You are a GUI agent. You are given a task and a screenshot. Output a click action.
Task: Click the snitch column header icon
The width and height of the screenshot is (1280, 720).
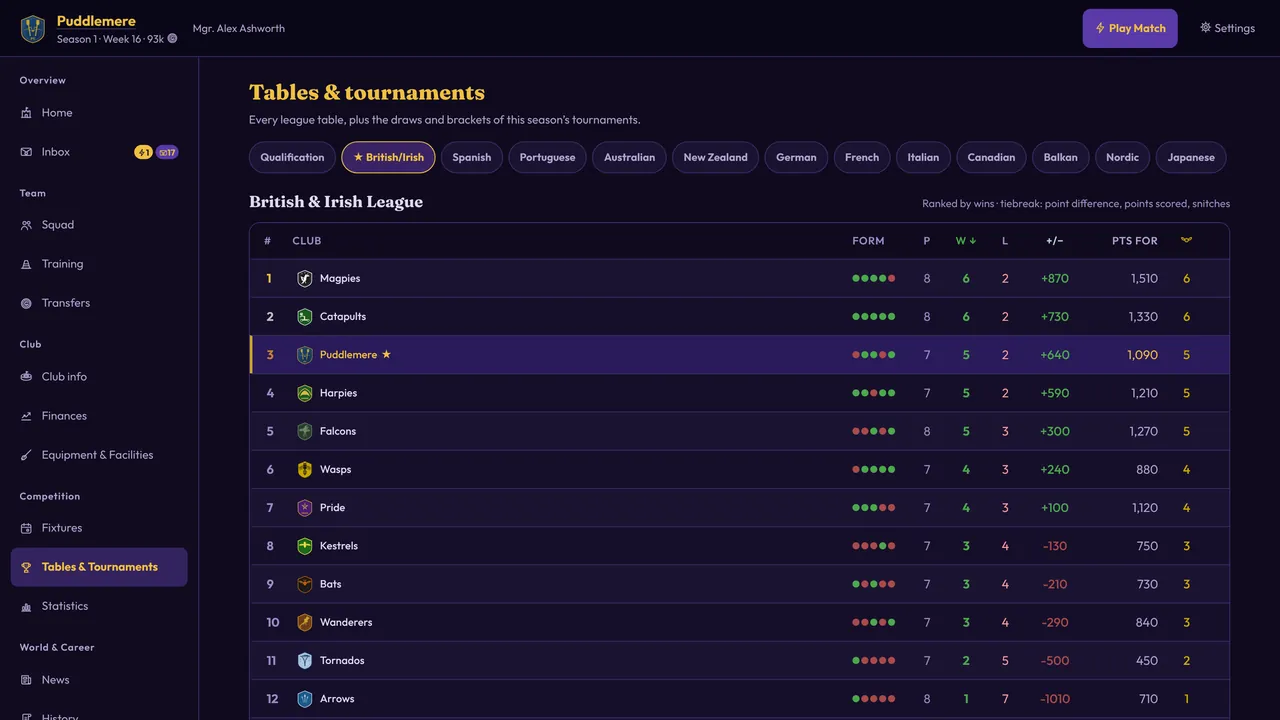[x=1187, y=240]
